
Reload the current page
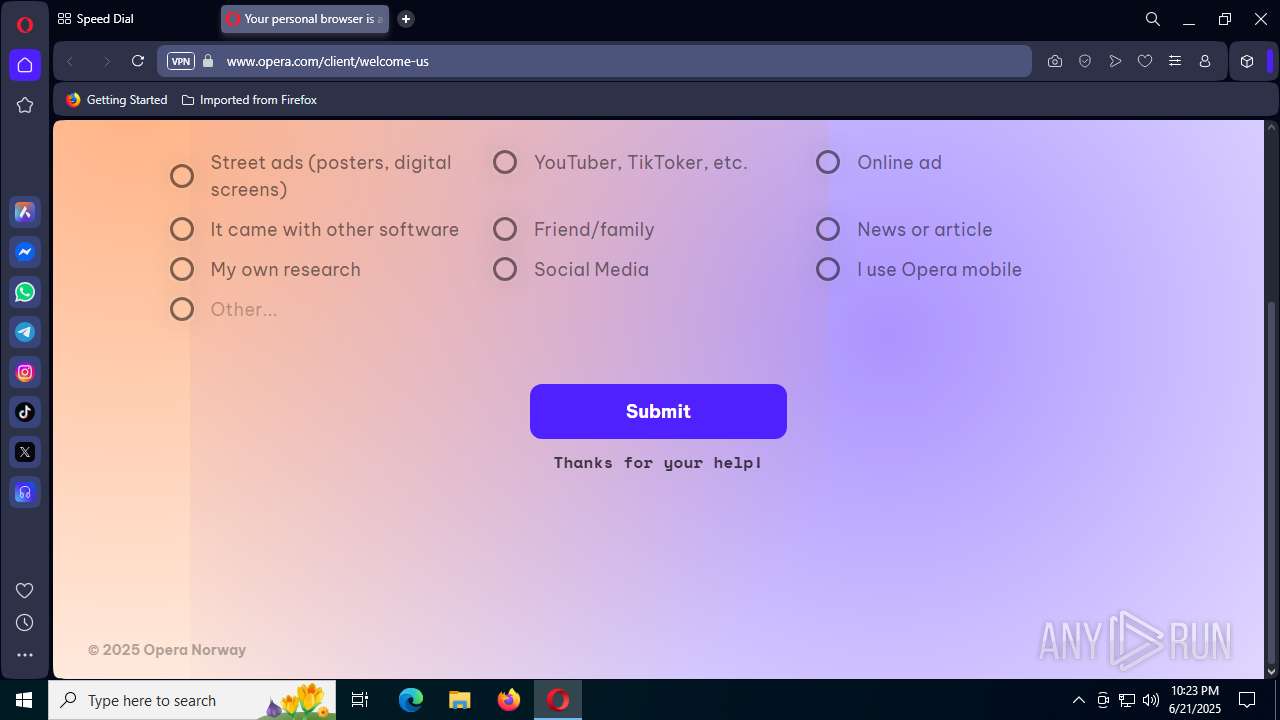(x=138, y=61)
